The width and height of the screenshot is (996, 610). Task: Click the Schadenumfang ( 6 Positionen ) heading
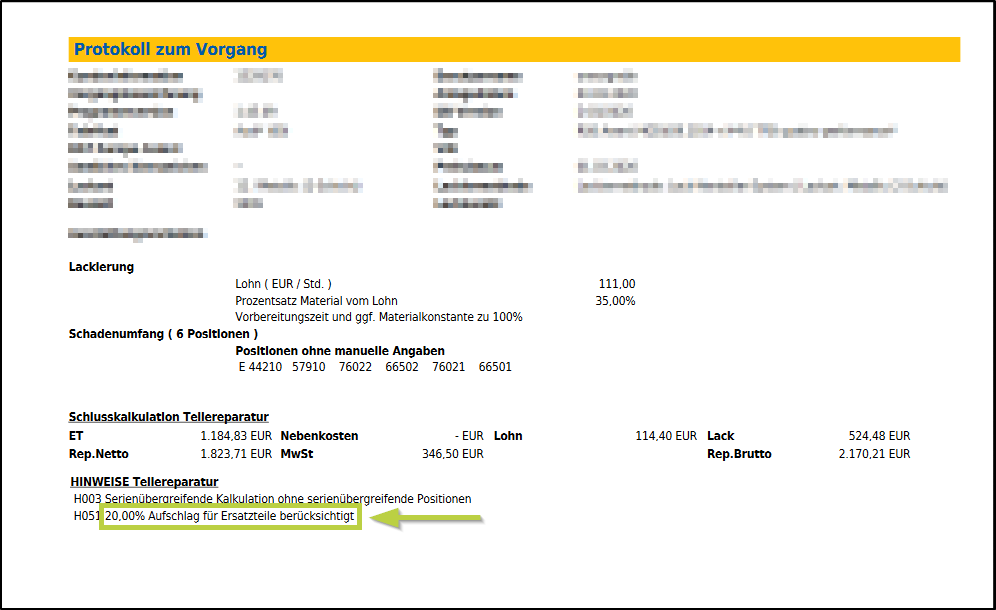[x=163, y=333]
